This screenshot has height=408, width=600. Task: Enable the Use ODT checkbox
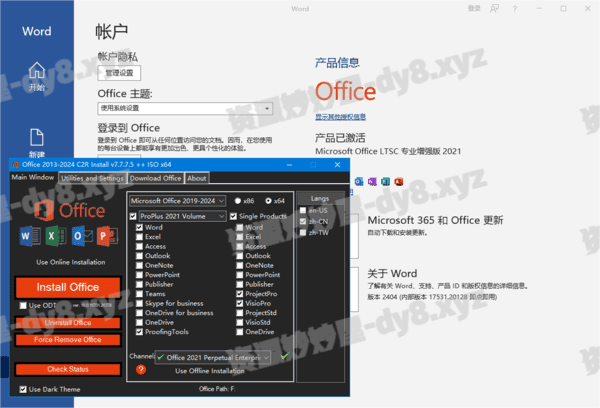[23, 305]
